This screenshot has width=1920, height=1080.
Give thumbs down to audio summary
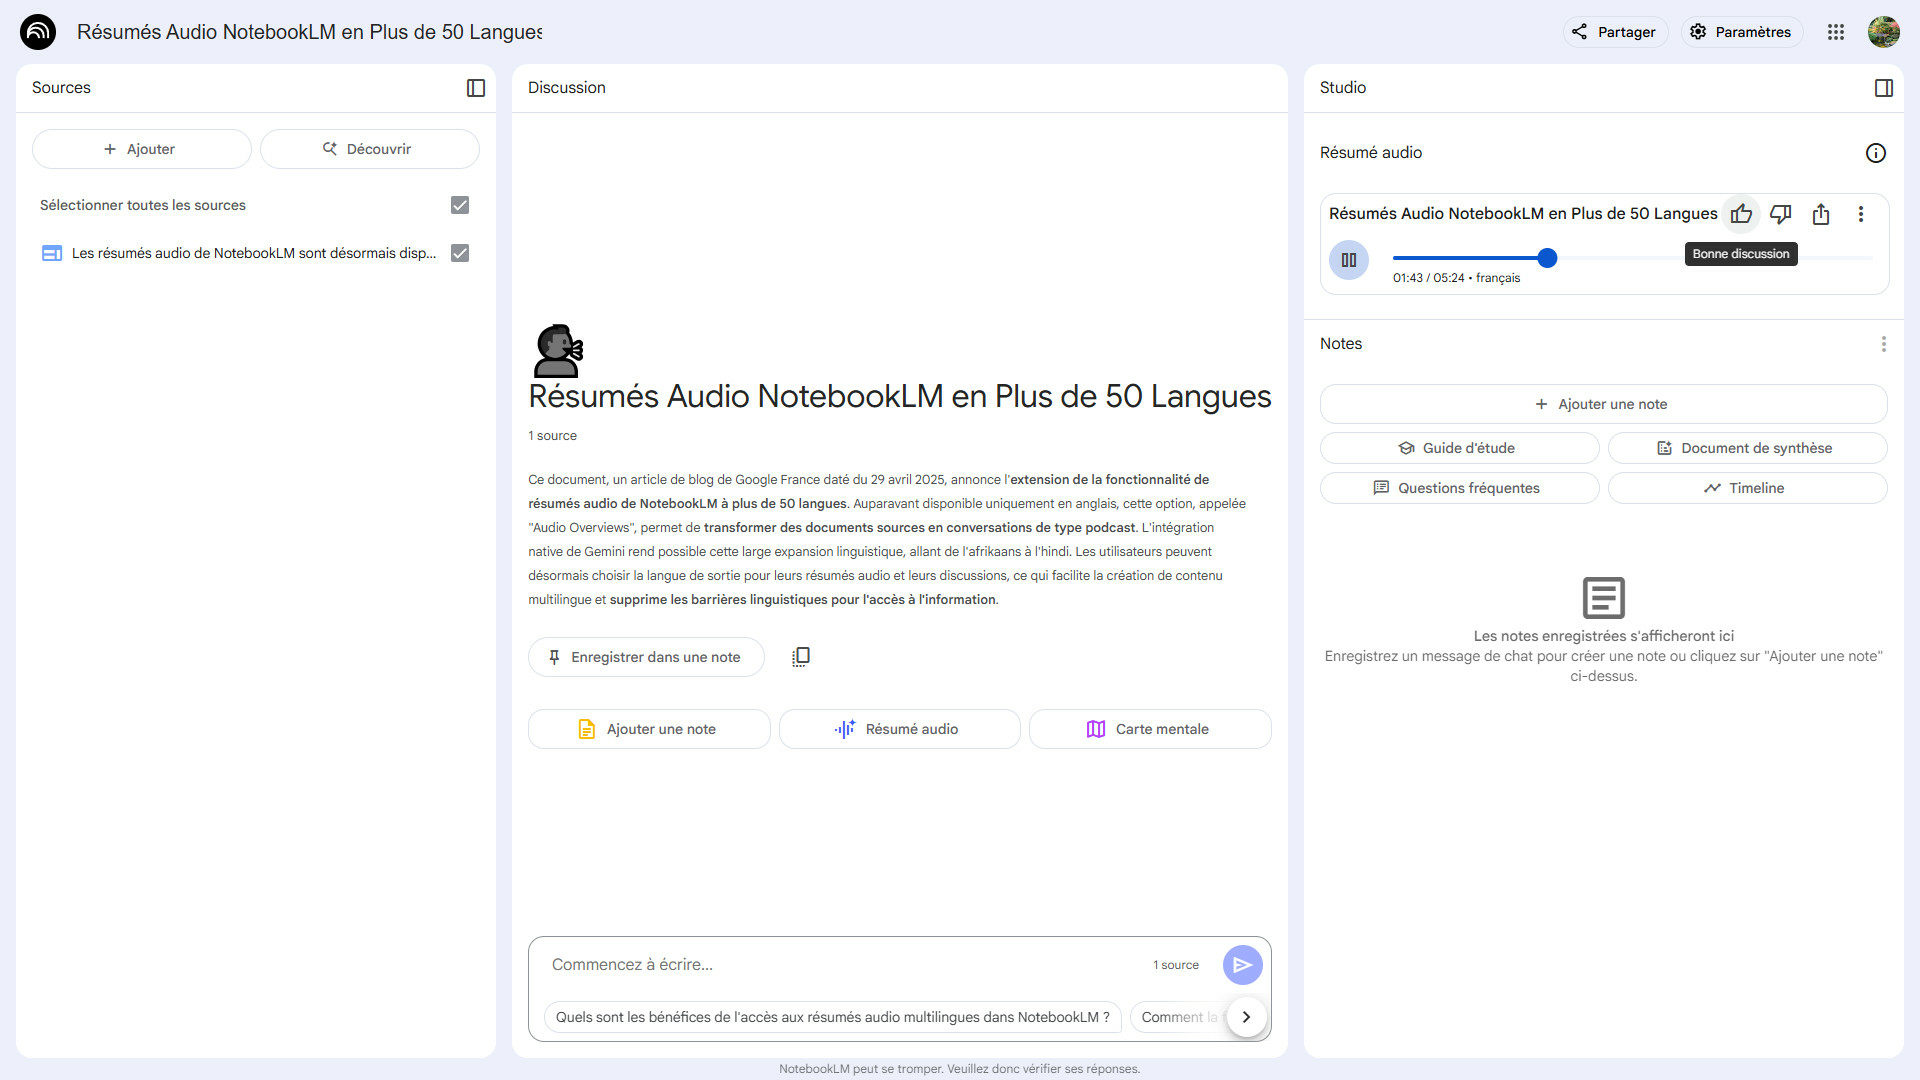click(1781, 214)
